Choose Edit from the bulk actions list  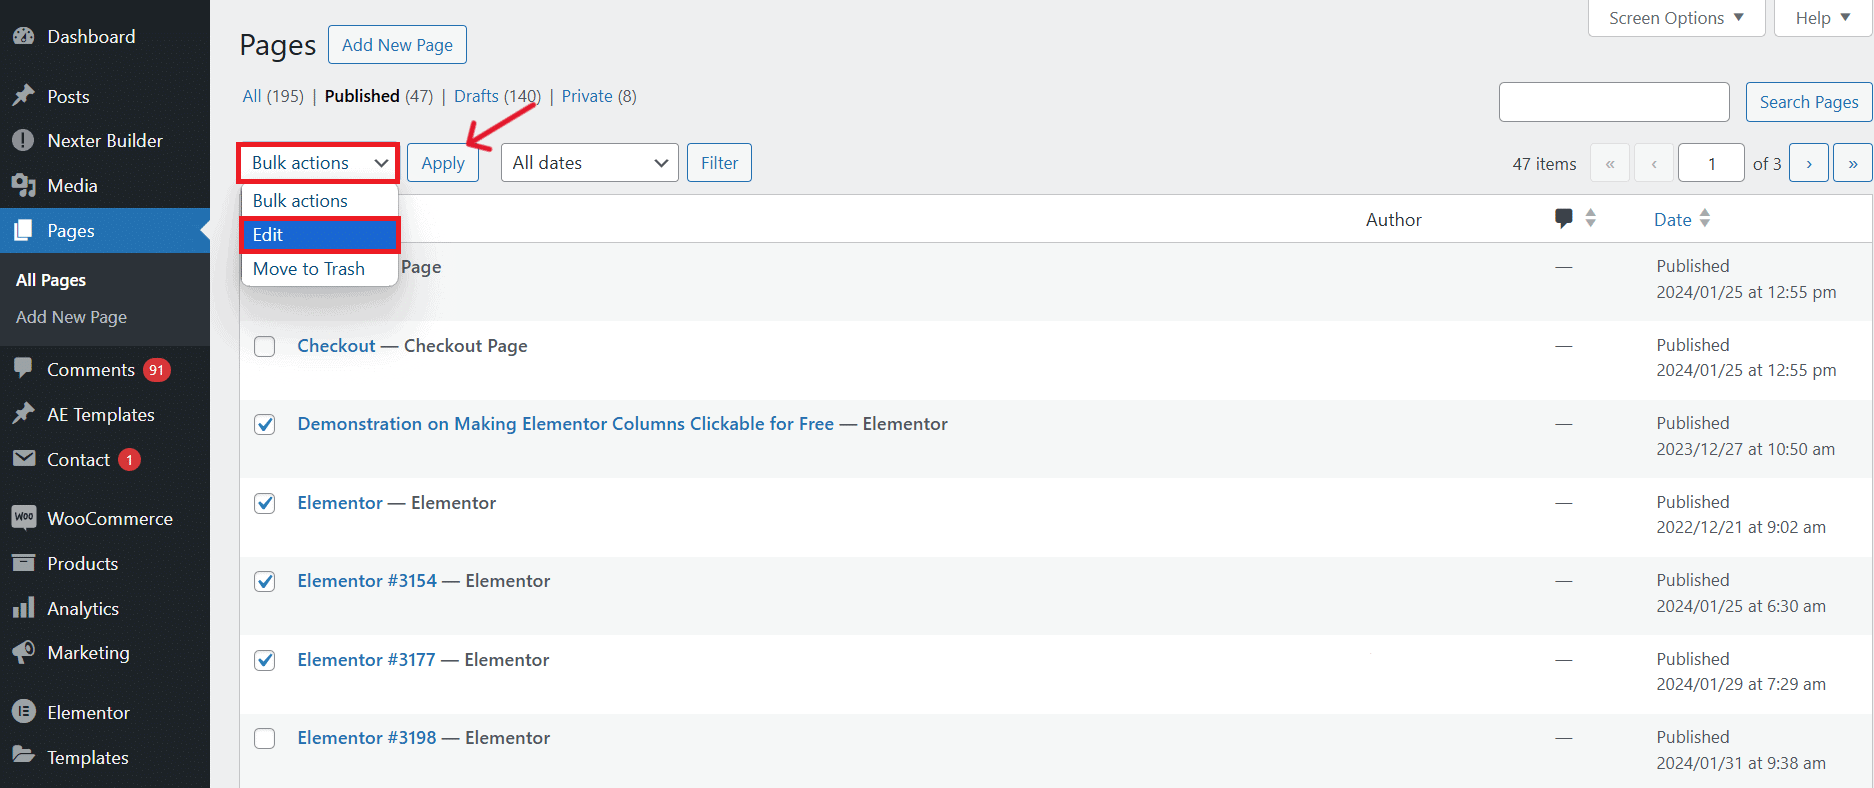319,235
